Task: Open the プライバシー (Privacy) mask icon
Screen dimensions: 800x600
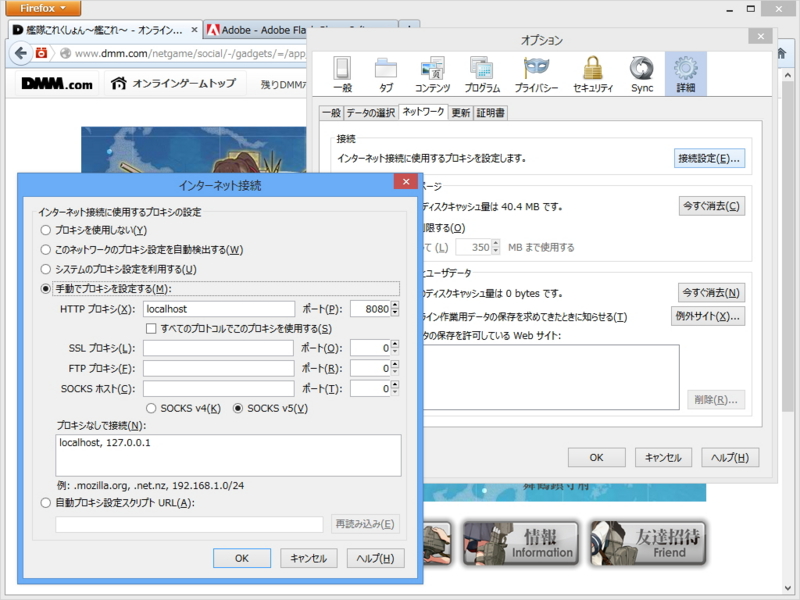Action: click(536, 74)
